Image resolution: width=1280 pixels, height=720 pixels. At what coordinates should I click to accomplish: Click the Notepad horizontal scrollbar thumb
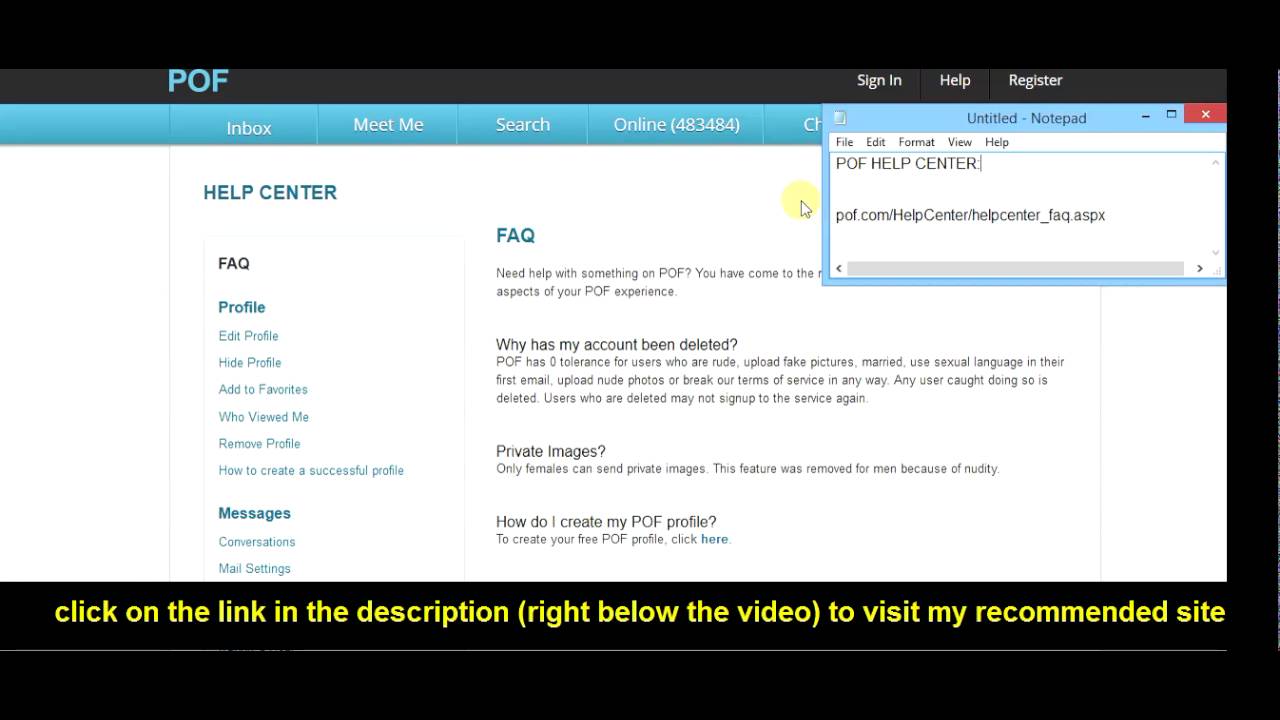(1015, 268)
